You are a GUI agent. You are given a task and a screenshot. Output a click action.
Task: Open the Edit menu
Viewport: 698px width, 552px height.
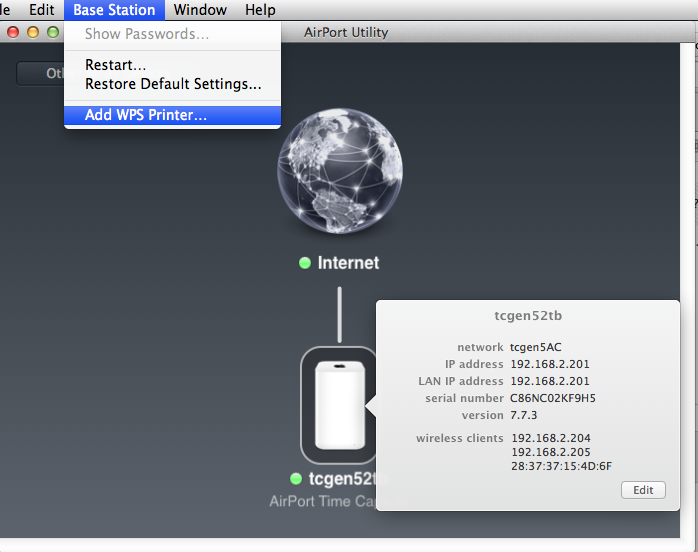pyautogui.click(x=41, y=10)
